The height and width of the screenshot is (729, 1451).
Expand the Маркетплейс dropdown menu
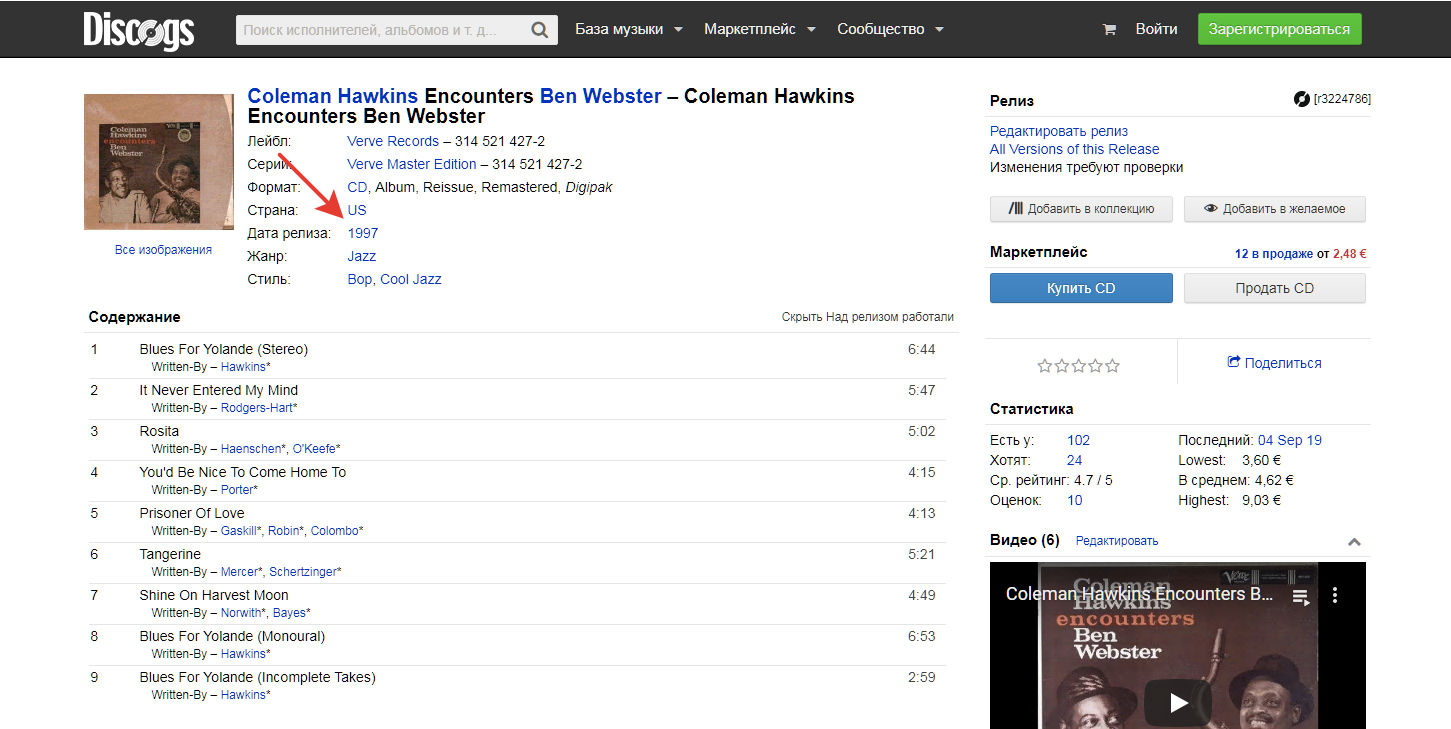pyautogui.click(x=760, y=29)
